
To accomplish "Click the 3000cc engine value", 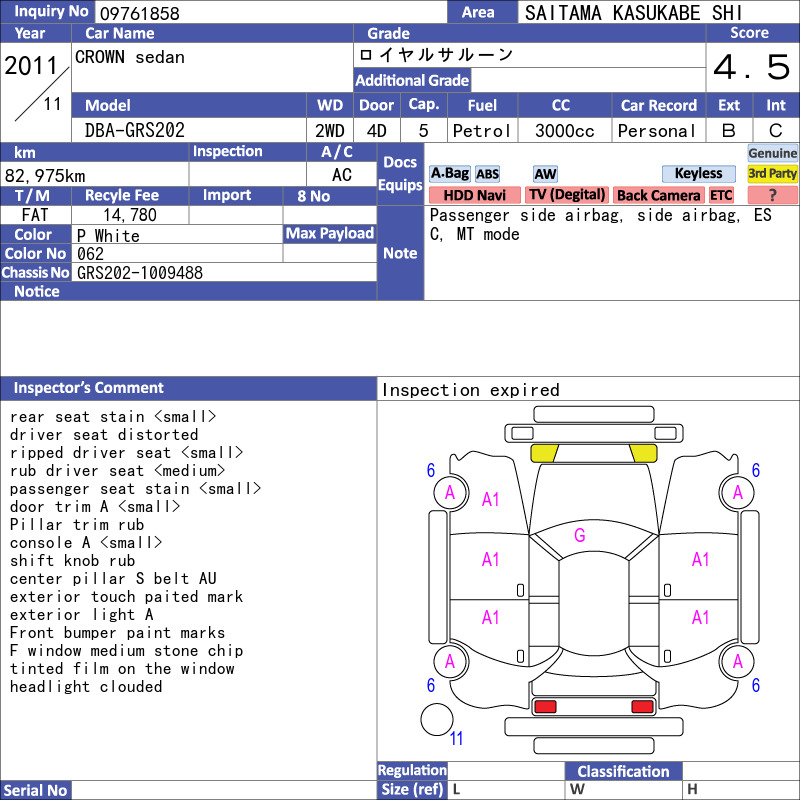I will click(x=564, y=131).
